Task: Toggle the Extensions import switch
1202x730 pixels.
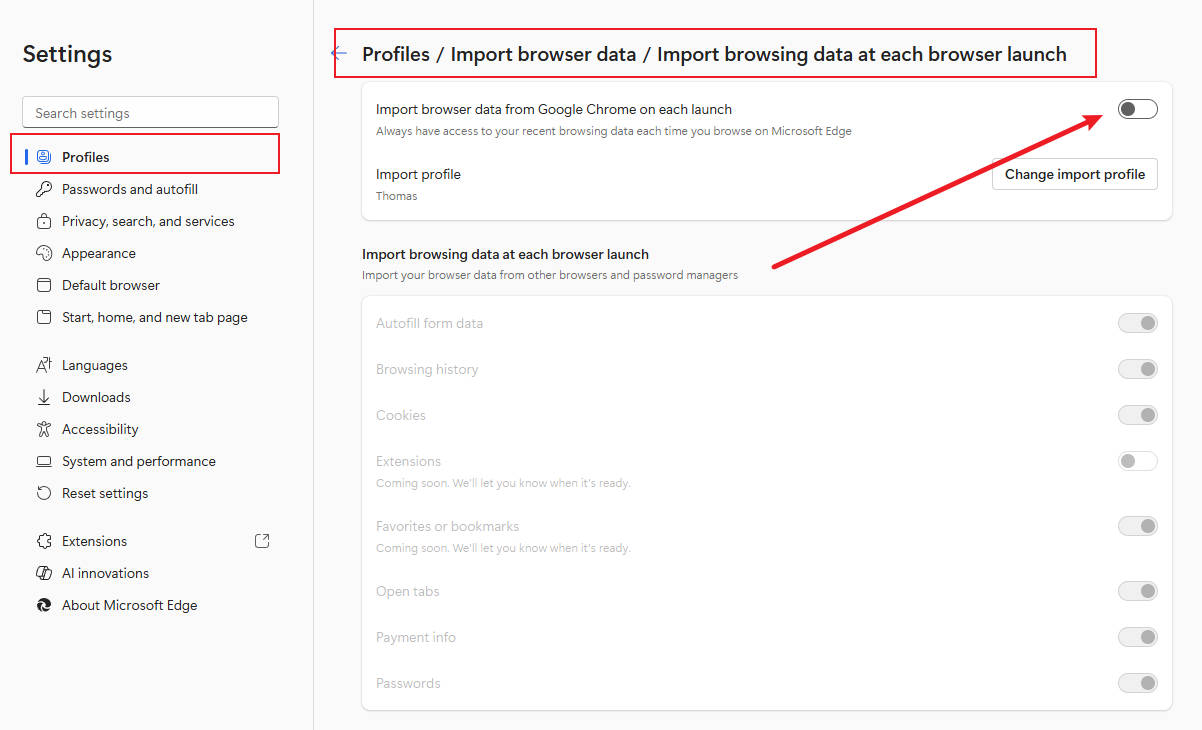Action: pyautogui.click(x=1137, y=461)
